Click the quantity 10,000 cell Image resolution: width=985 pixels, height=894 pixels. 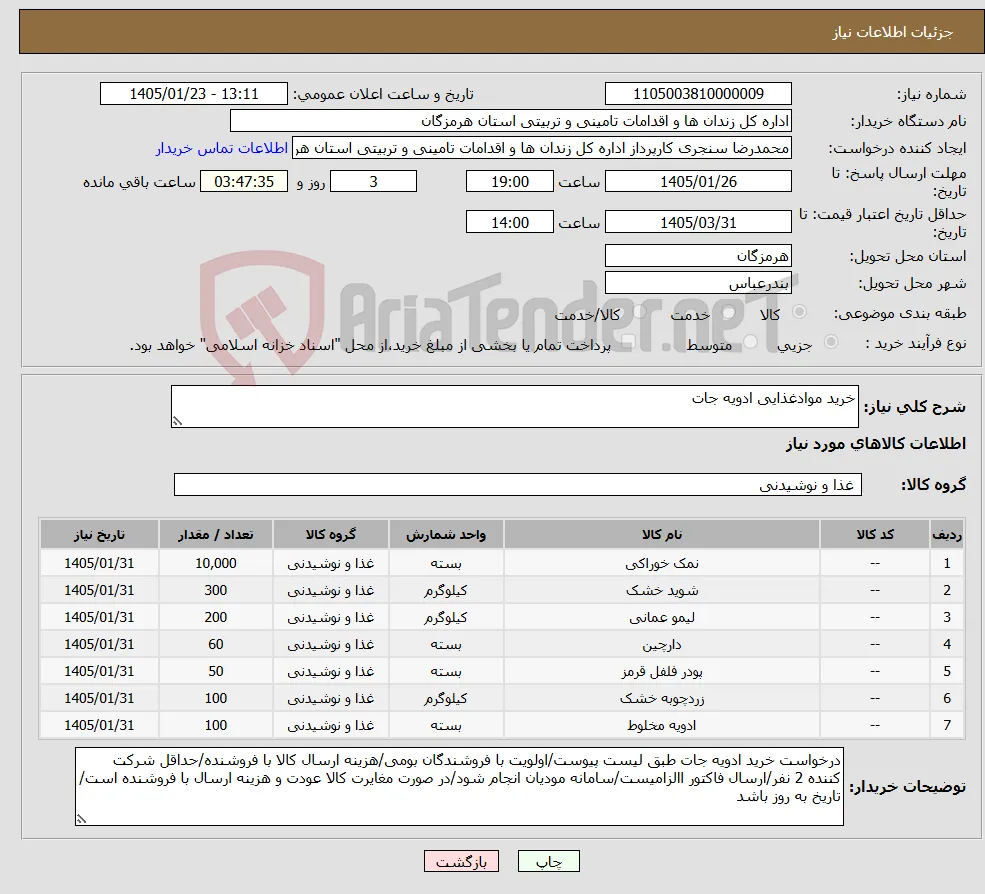pos(215,563)
